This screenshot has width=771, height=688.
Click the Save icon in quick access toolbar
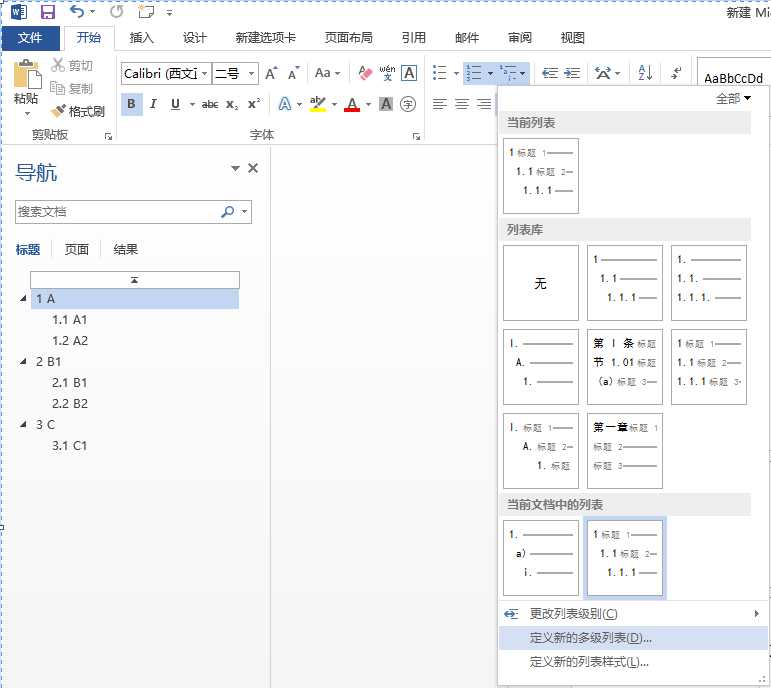click(47, 12)
